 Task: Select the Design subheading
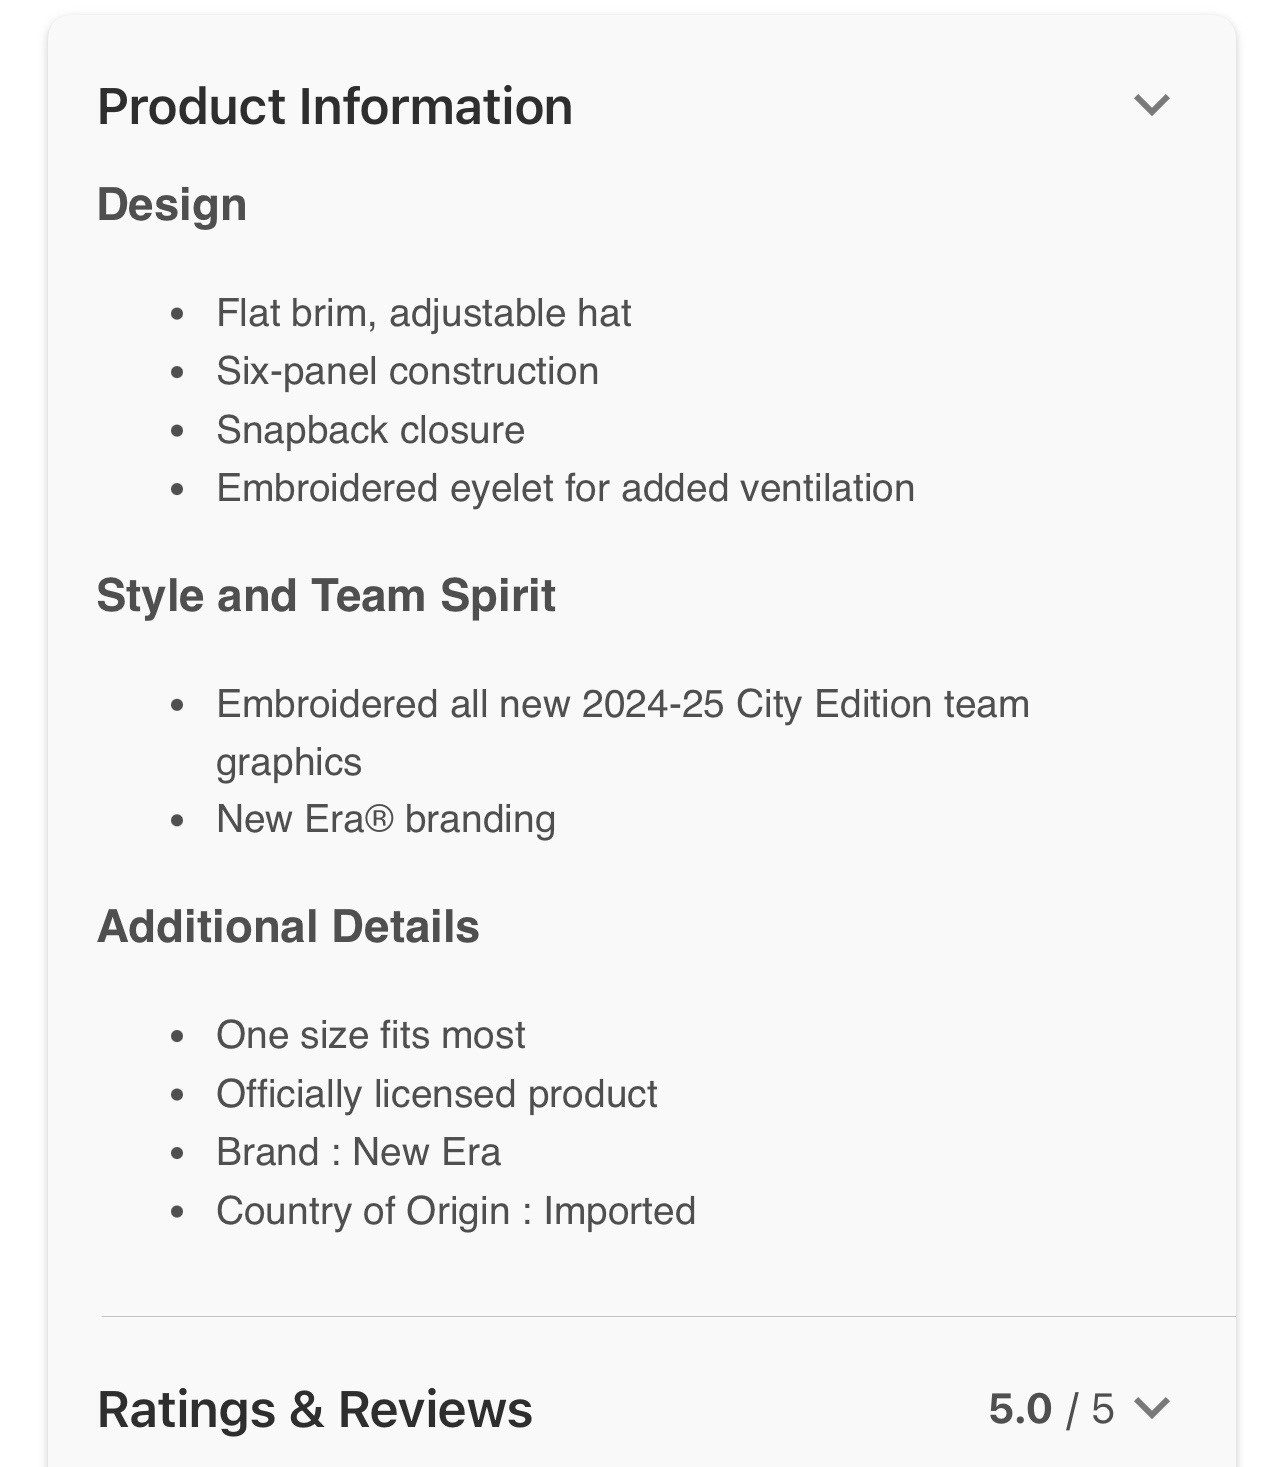(x=172, y=205)
